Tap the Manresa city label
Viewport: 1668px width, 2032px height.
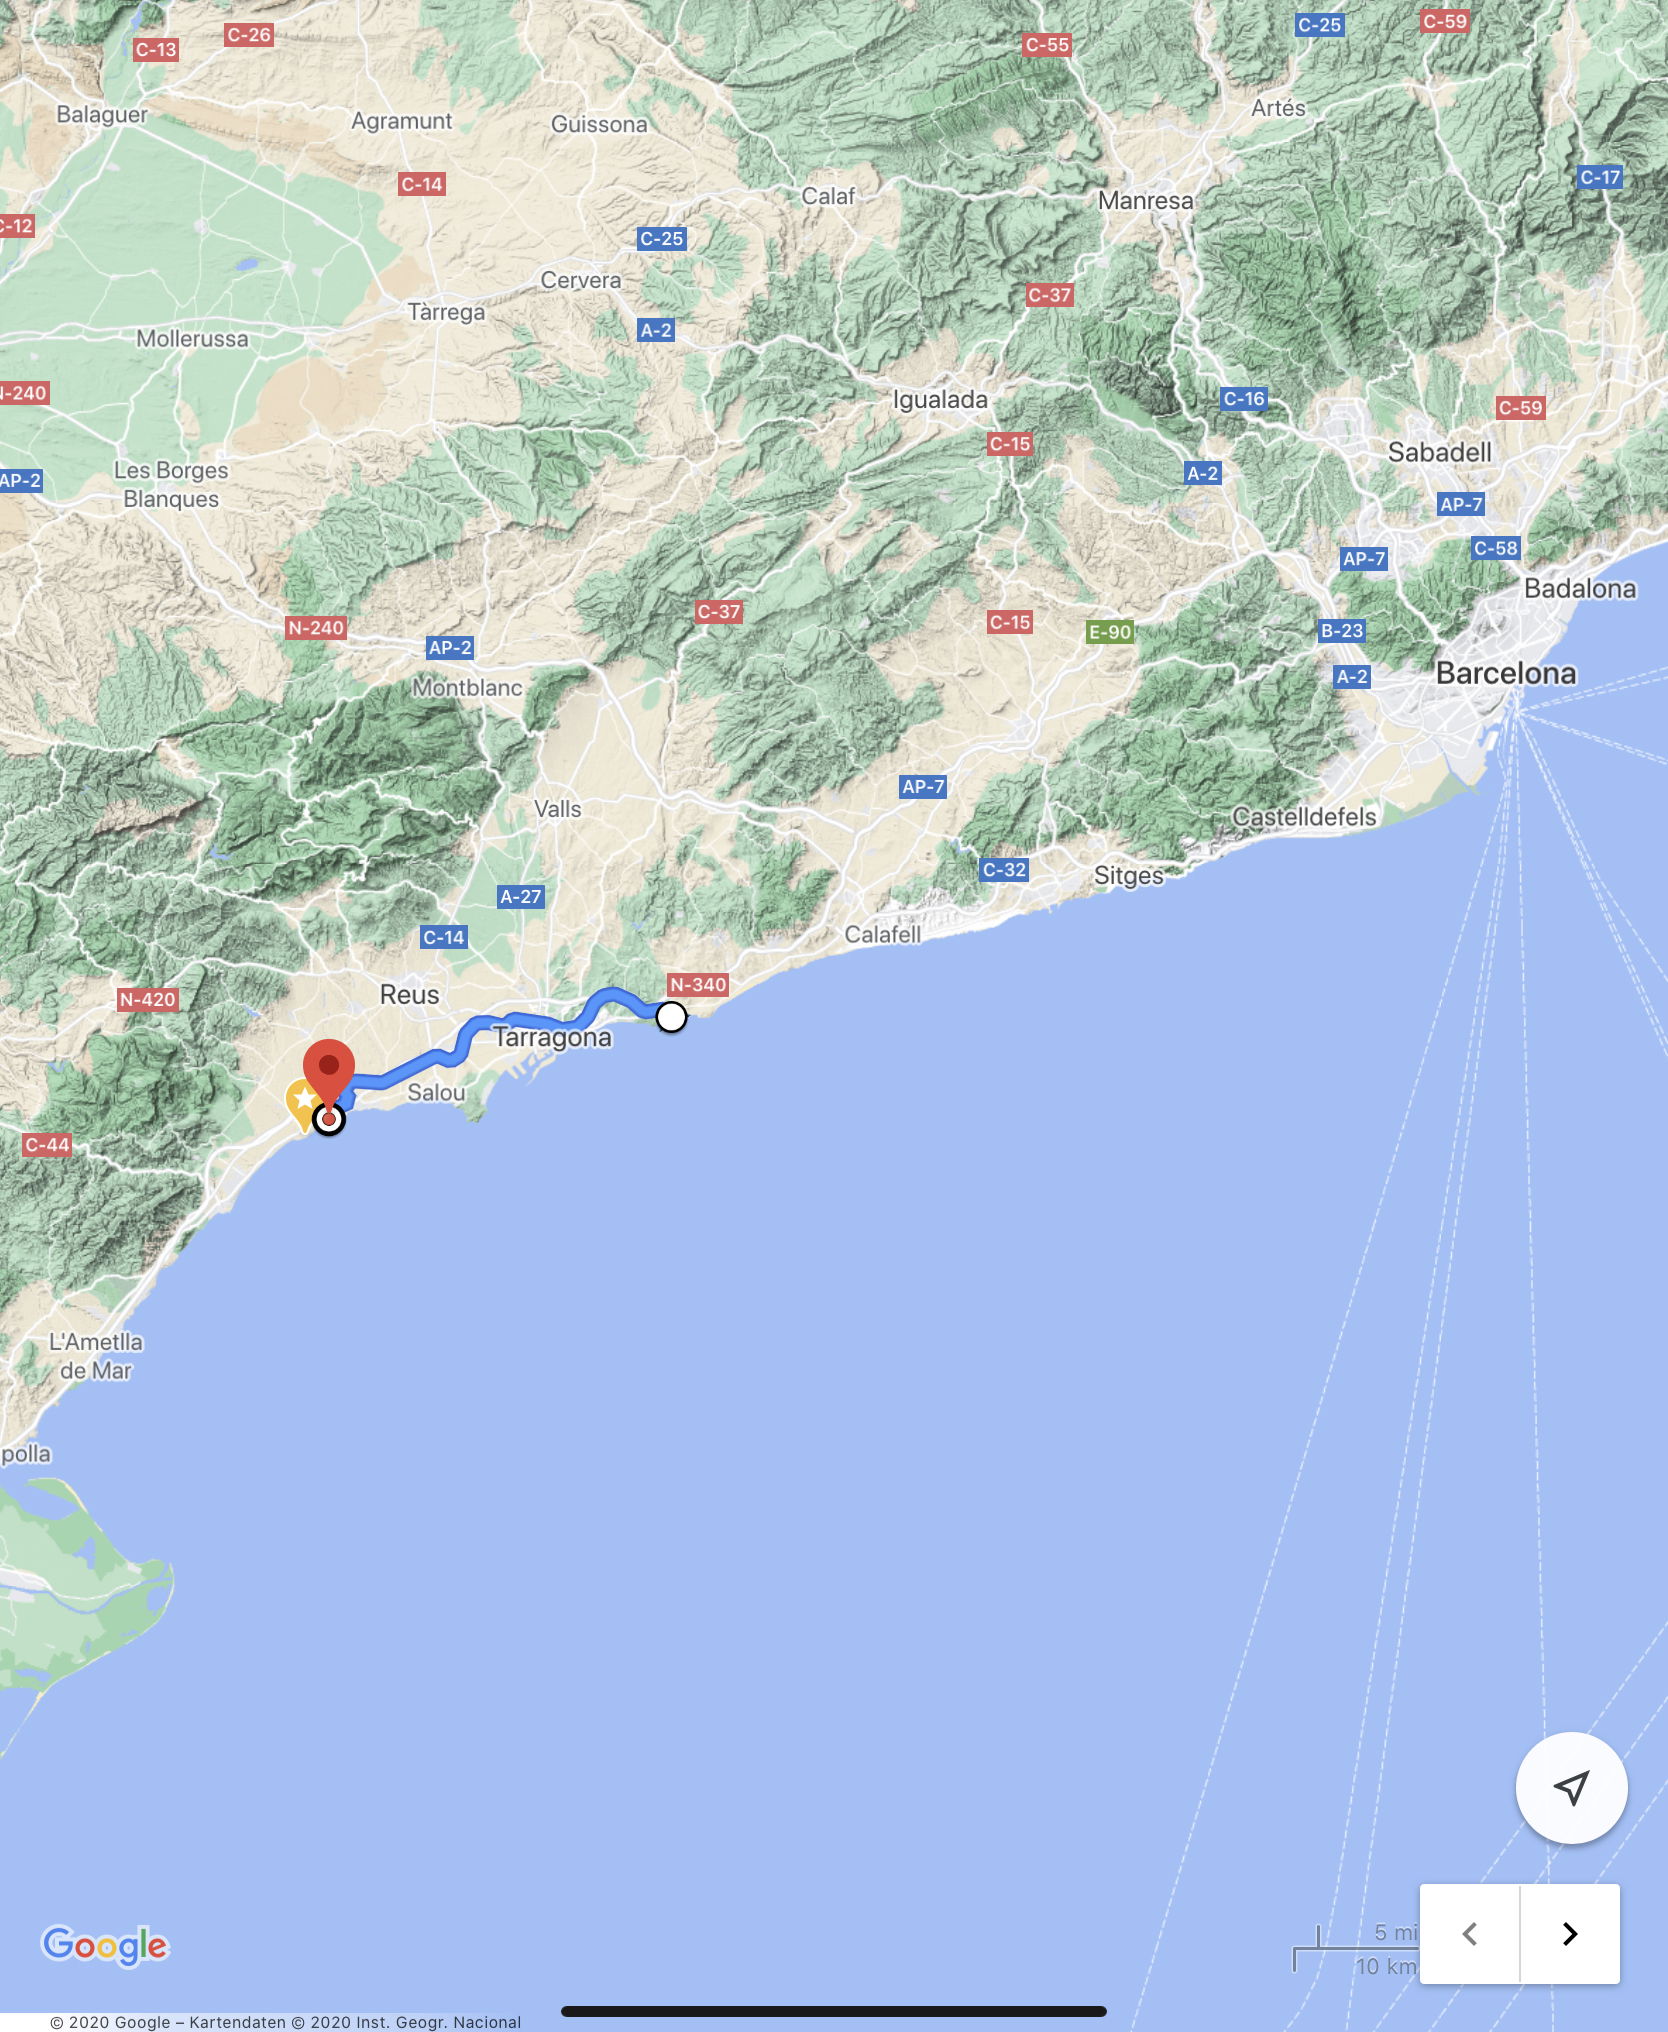point(1146,201)
